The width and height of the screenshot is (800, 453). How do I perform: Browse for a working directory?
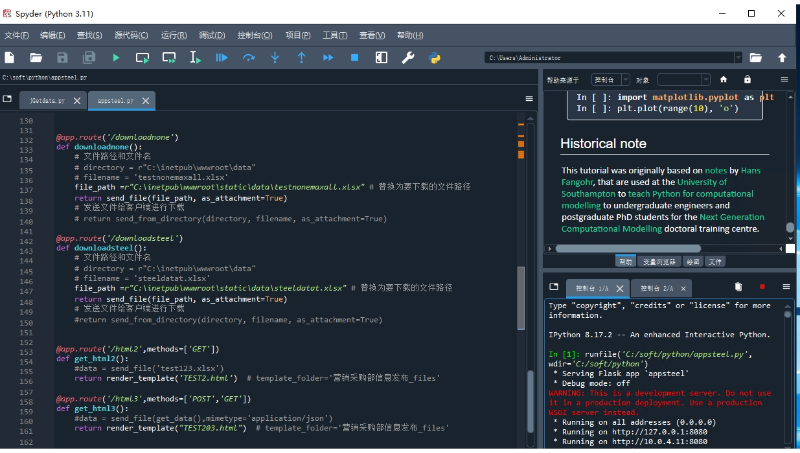[x=756, y=58]
